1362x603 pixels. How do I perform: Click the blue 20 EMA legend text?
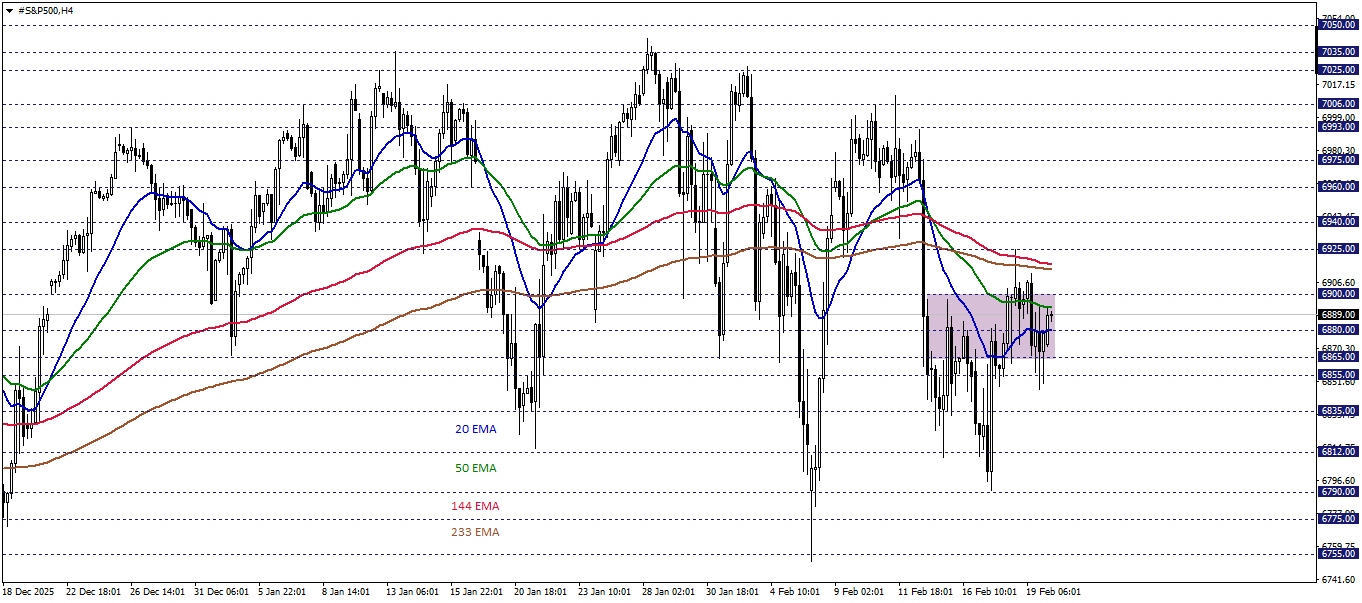476,429
